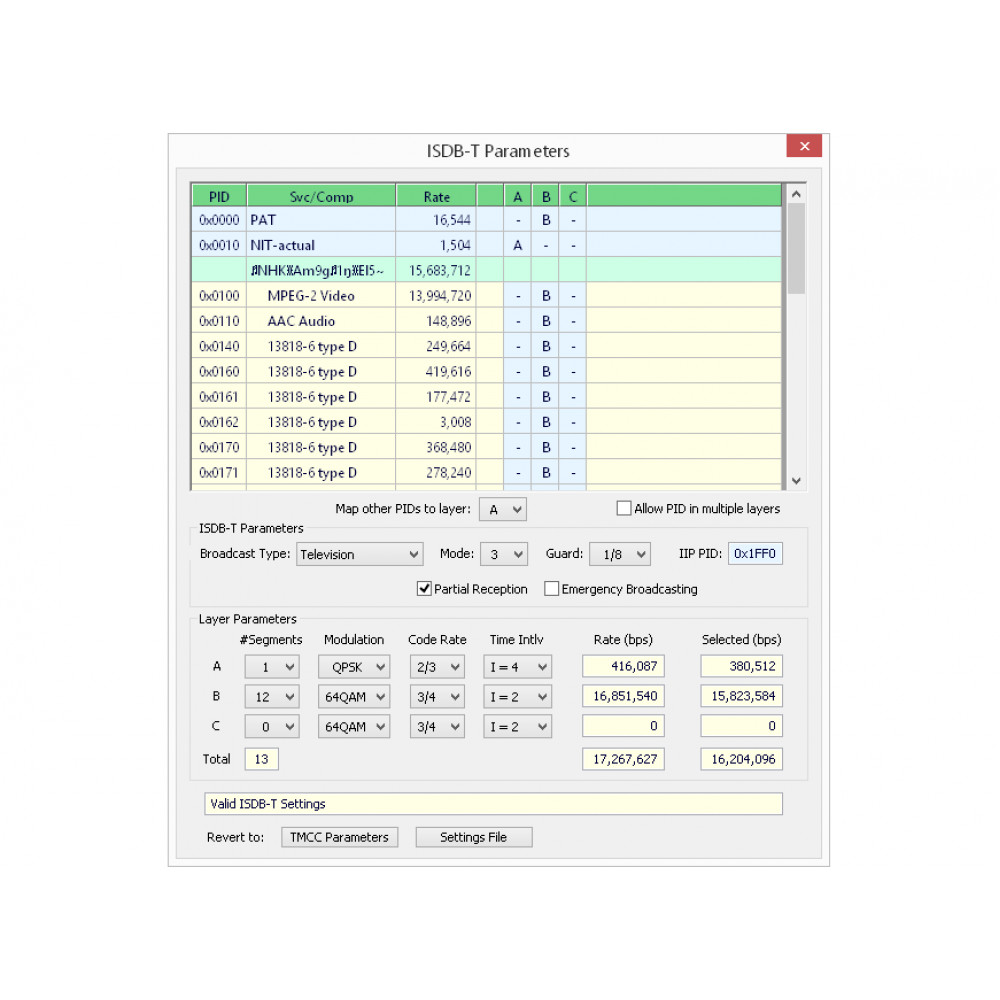Enable Allow PID in multiple layers

(625, 509)
